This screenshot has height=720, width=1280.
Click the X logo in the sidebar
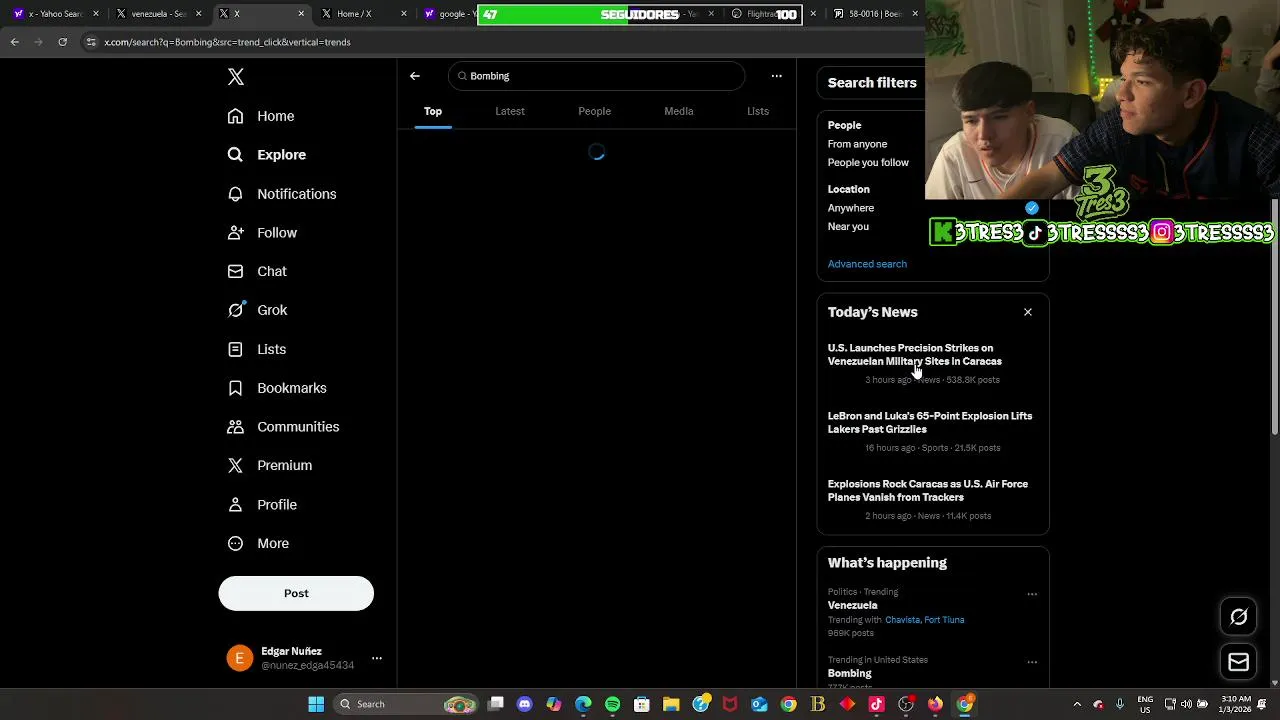click(x=236, y=77)
